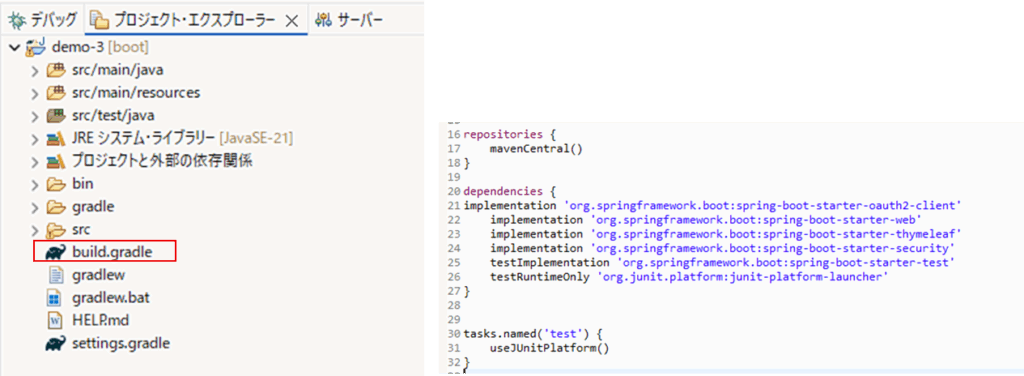Click the settings.gradle elephant icon
The image size is (1024, 376).
click(56, 343)
